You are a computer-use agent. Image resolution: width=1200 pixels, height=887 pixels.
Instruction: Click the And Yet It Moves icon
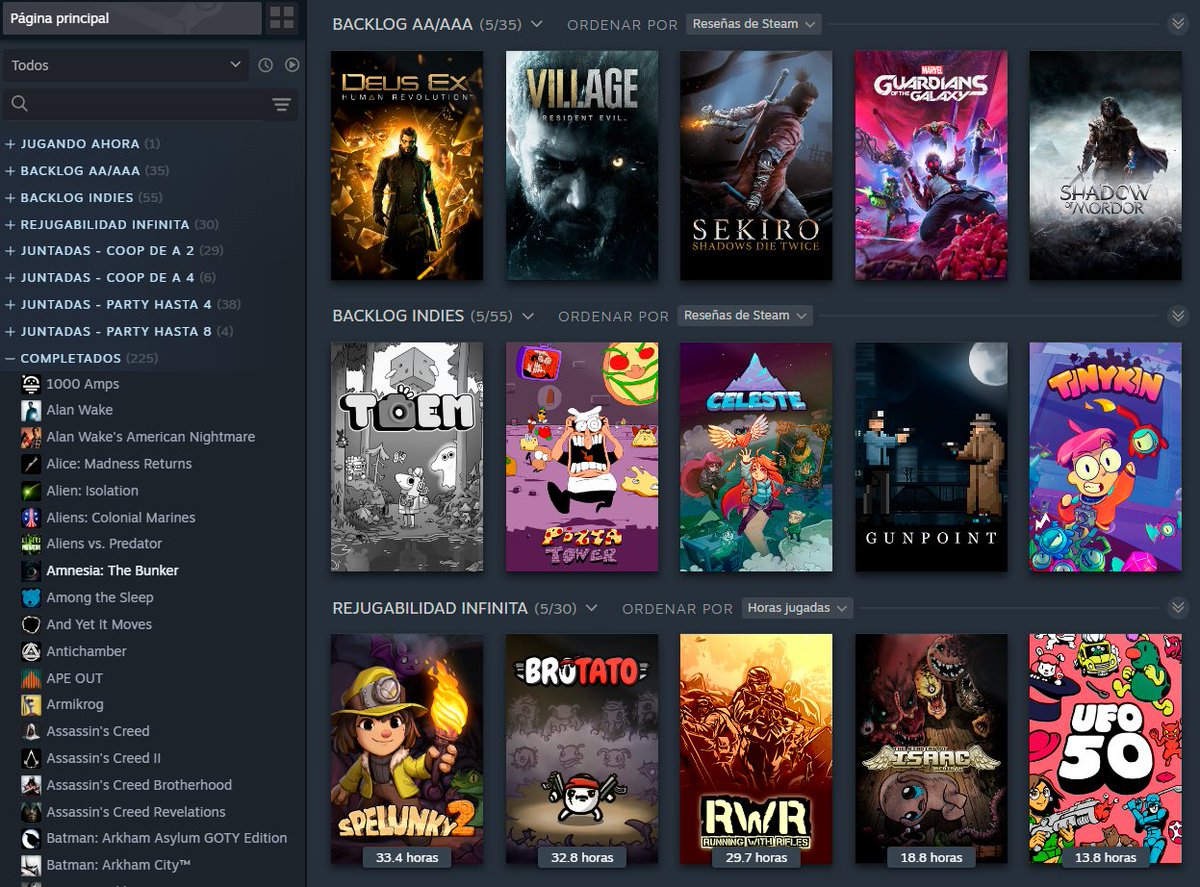[x=31, y=625]
